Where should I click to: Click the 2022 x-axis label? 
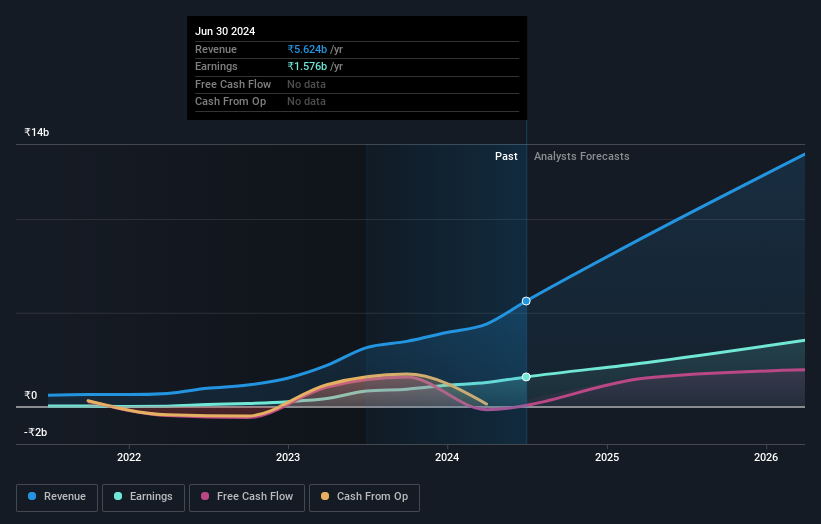click(x=129, y=458)
